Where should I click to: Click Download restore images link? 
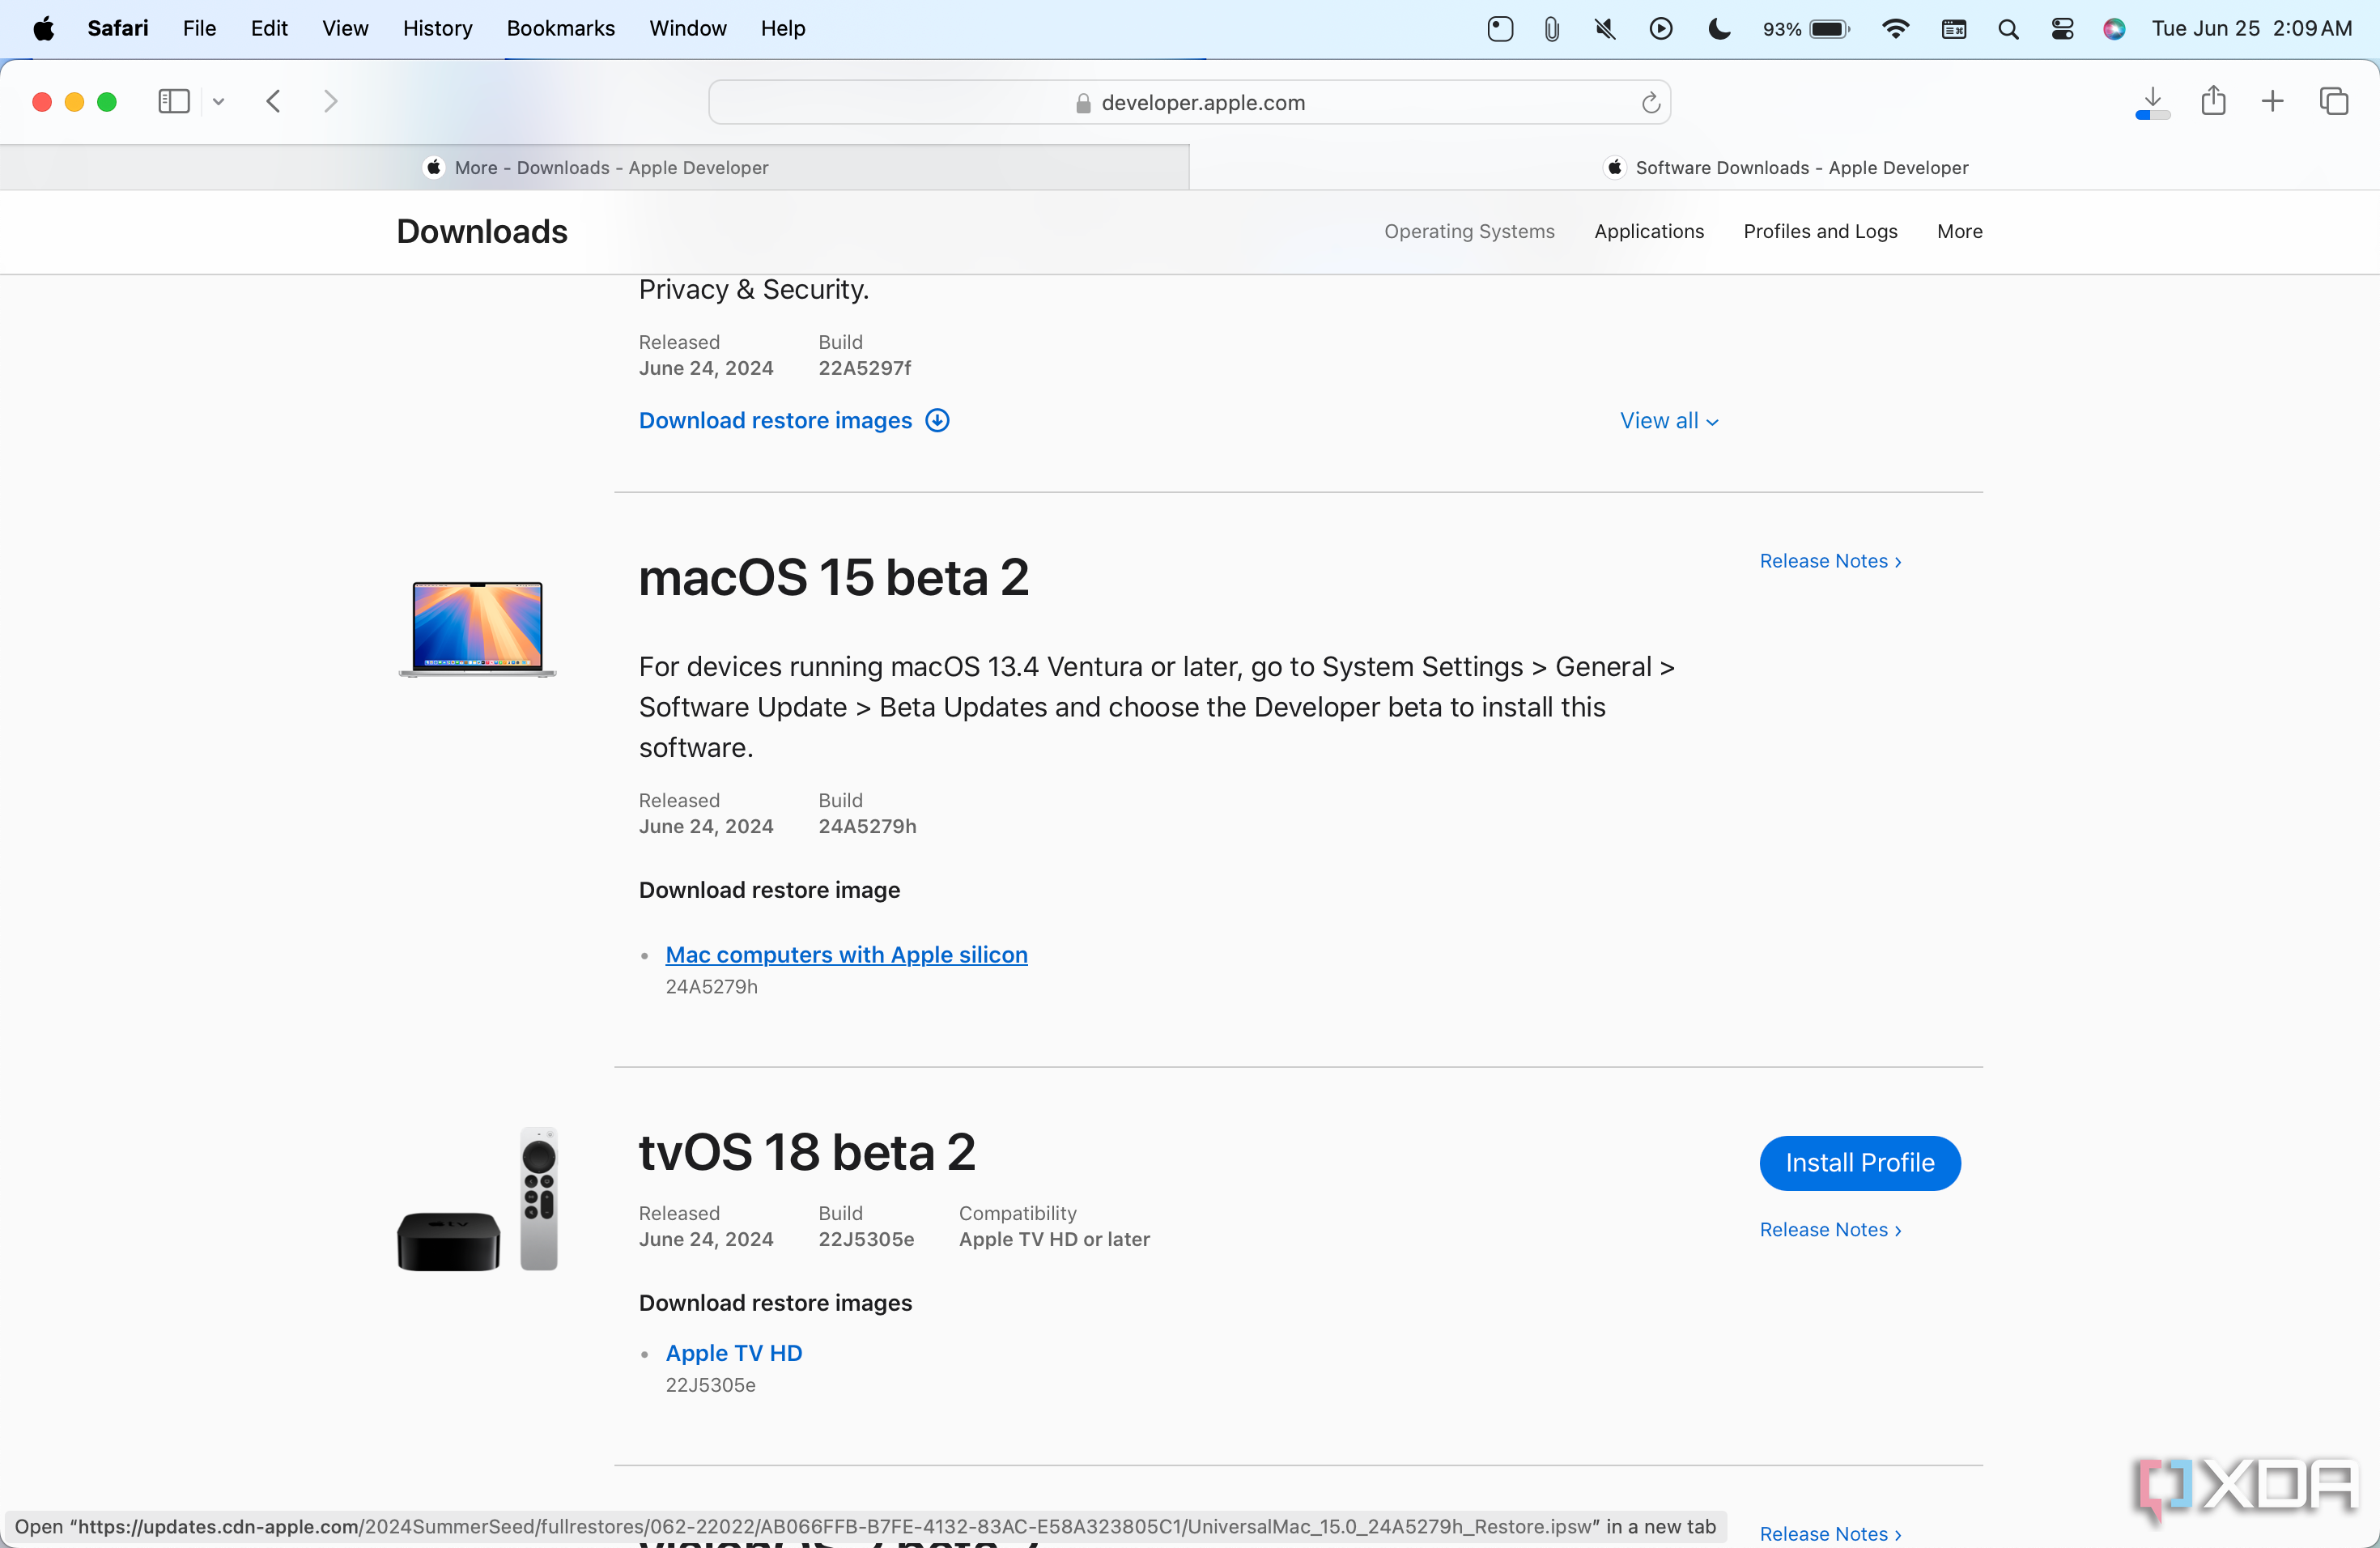click(x=775, y=420)
